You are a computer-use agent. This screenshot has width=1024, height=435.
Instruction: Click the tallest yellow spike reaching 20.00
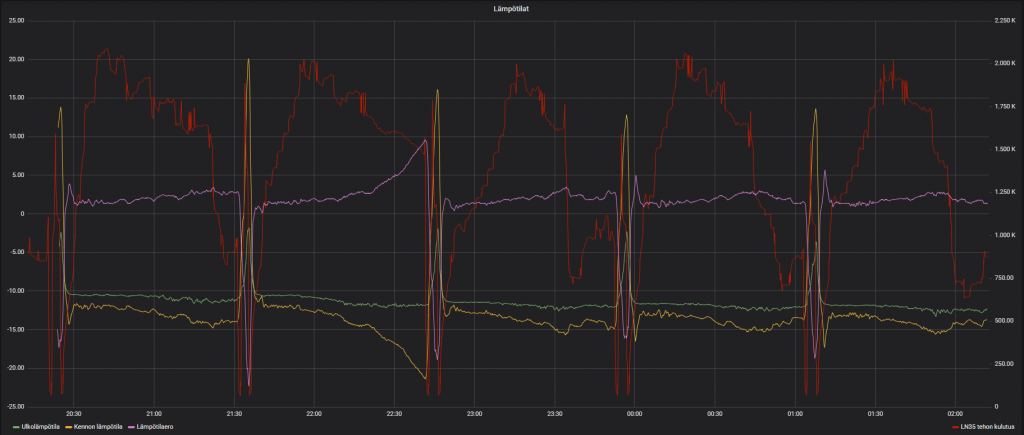248,60
